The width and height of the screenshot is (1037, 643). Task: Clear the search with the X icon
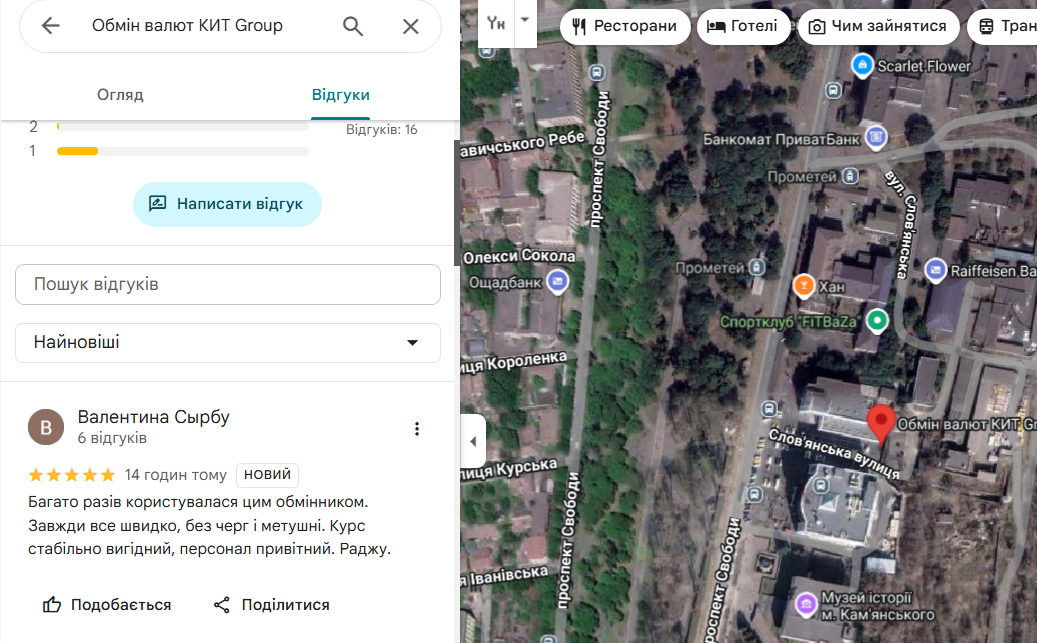point(411,26)
